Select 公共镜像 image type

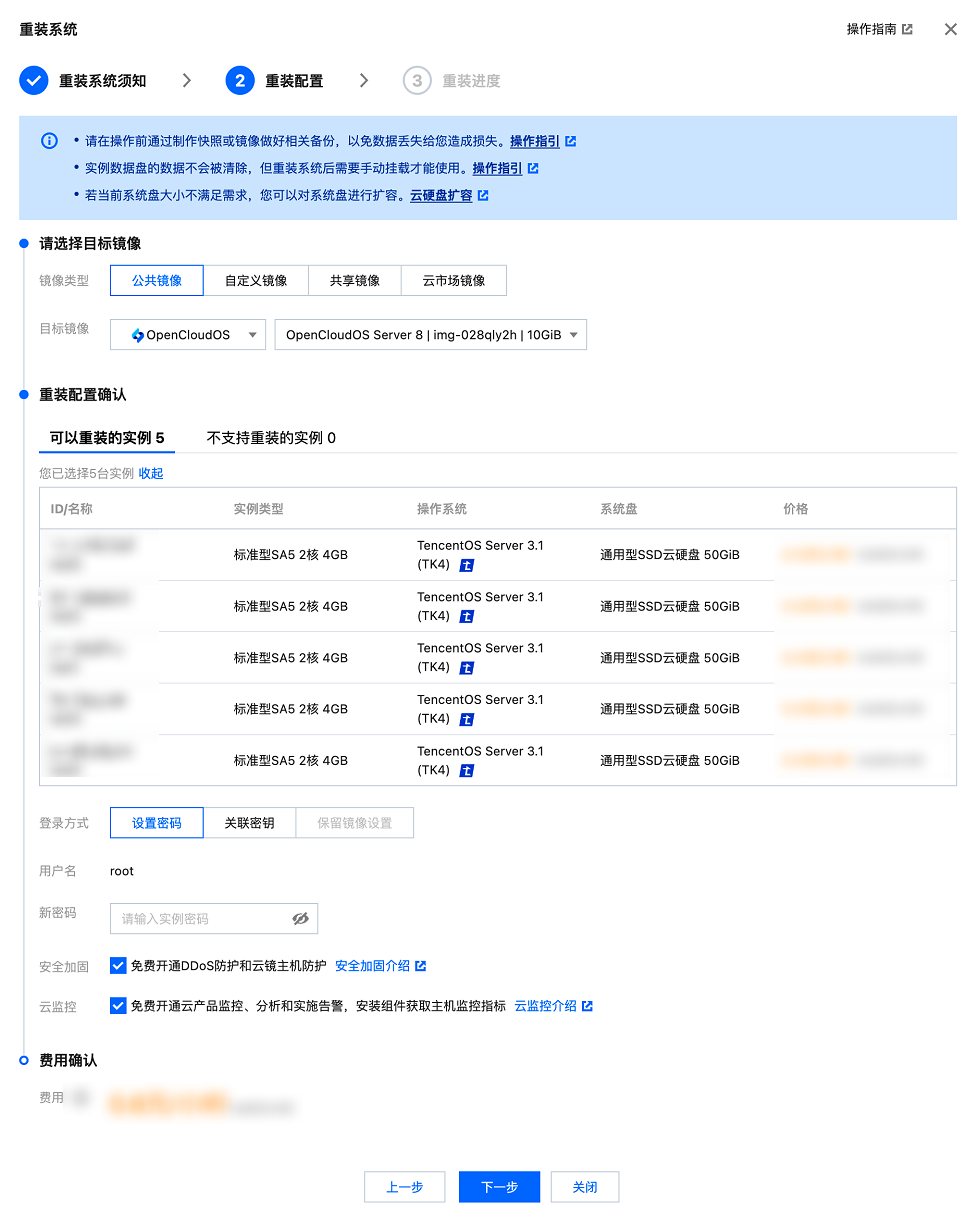tap(157, 281)
